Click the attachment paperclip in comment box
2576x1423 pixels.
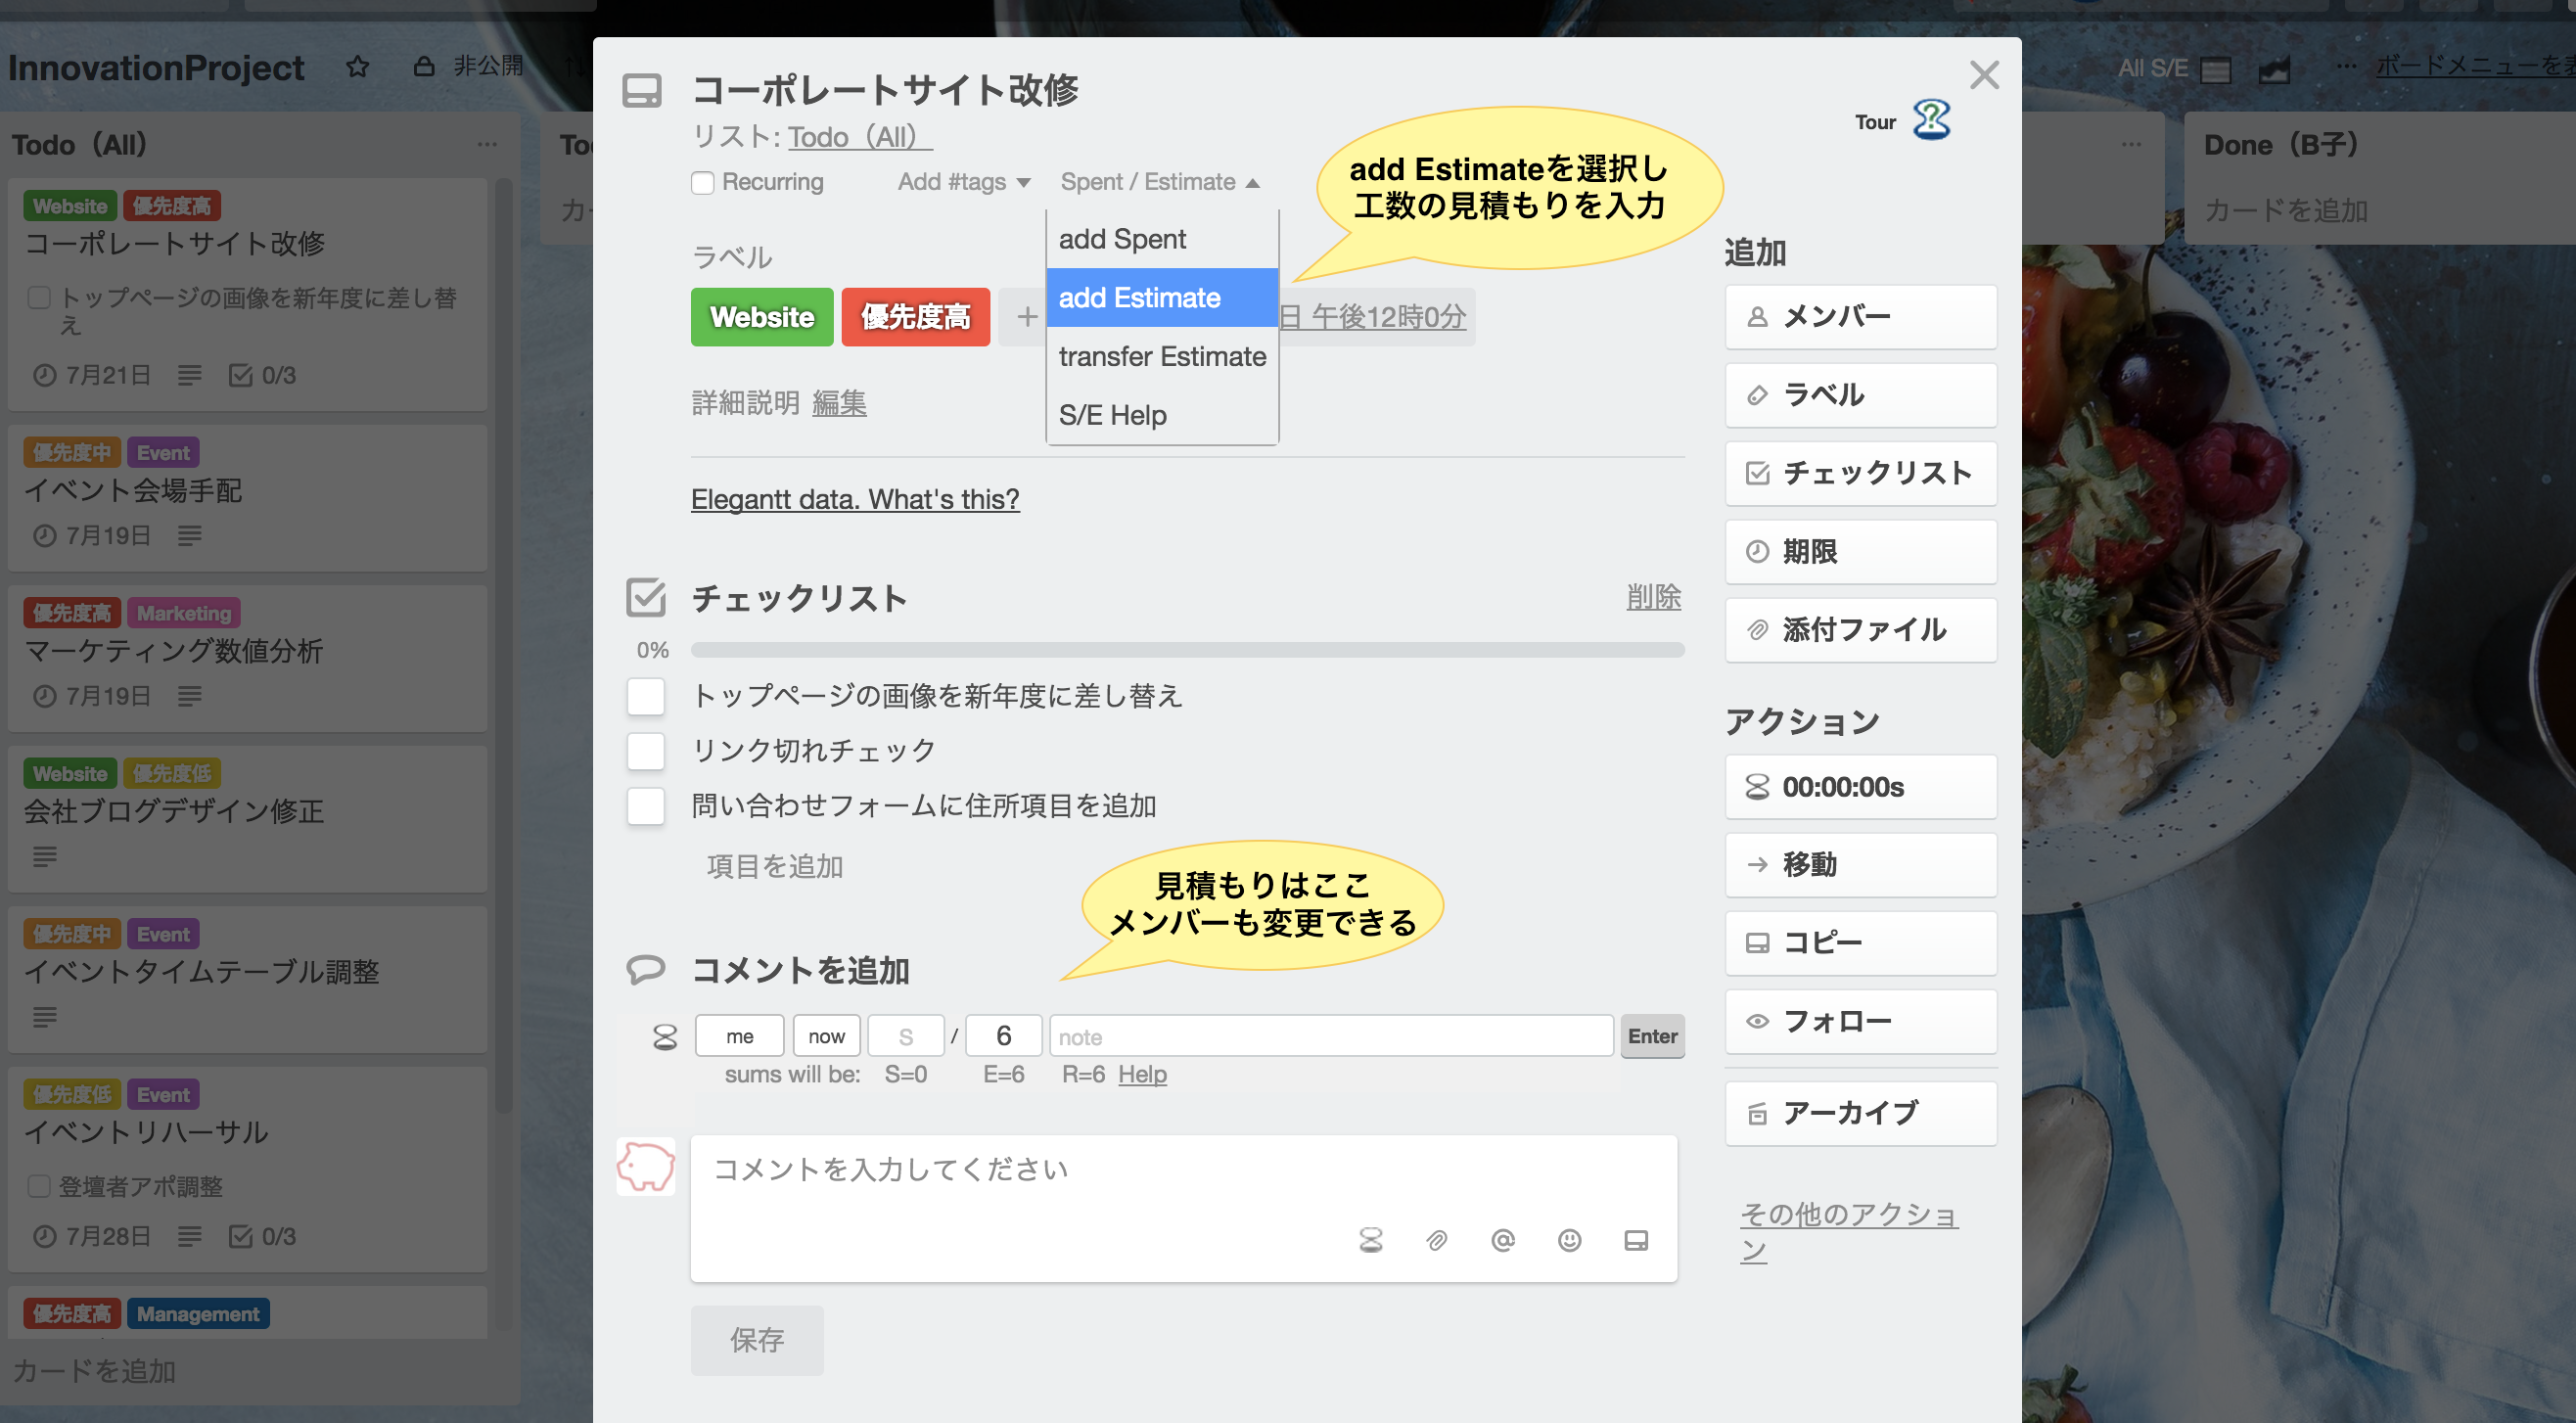(x=1437, y=1241)
